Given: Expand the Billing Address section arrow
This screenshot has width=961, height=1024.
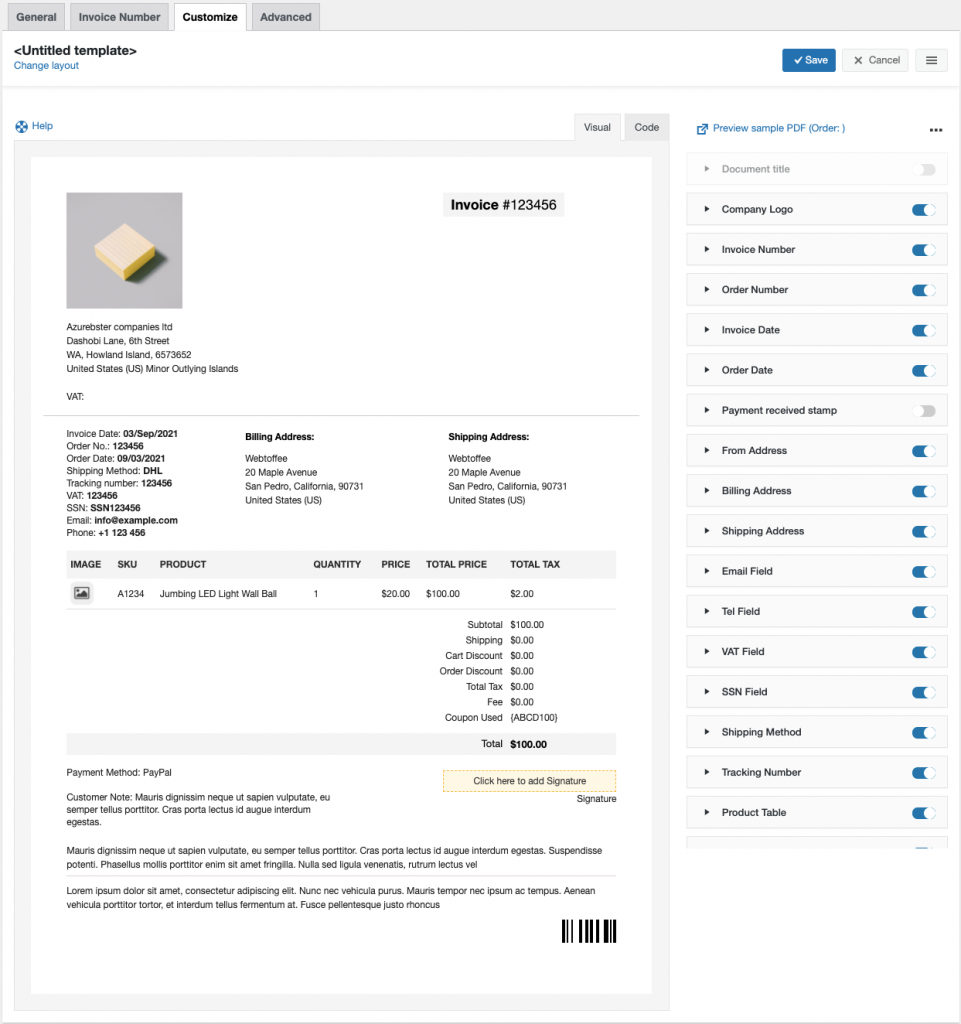Looking at the screenshot, I should pyautogui.click(x=707, y=490).
